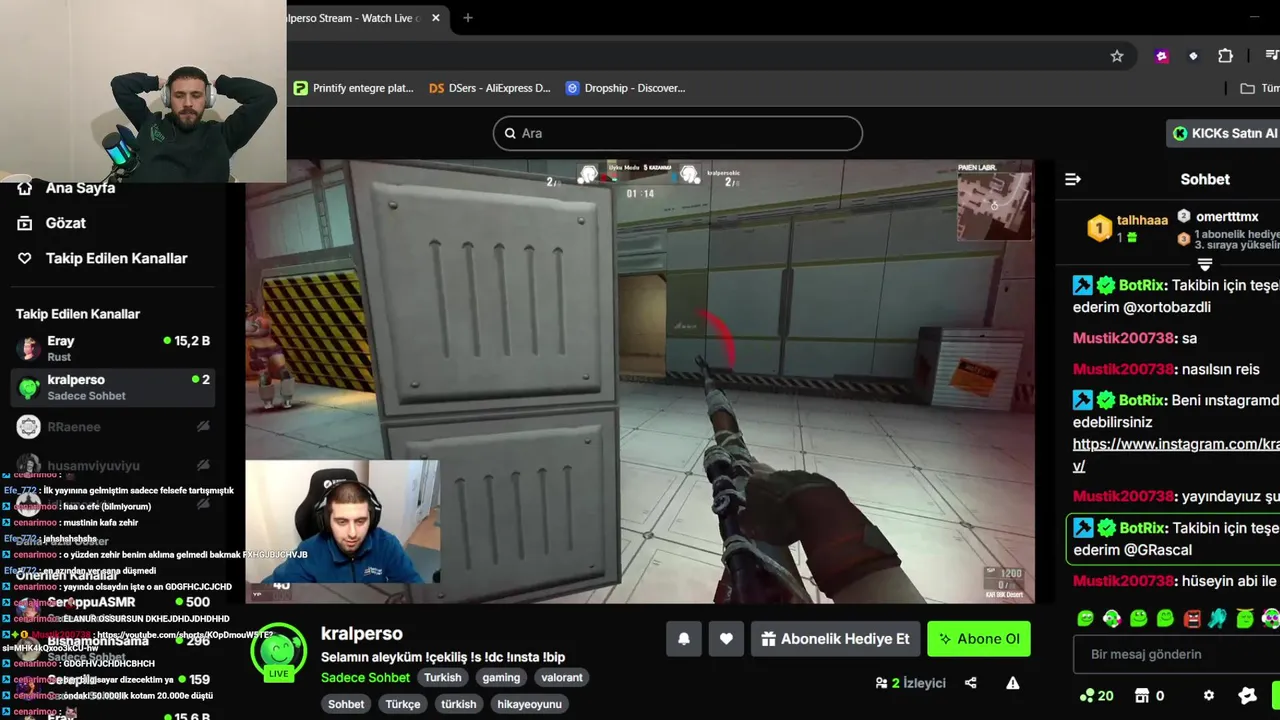Go to Gözat in the sidebar
The height and width of the screenshot is (720, 1280).
[x=66, y=223]
